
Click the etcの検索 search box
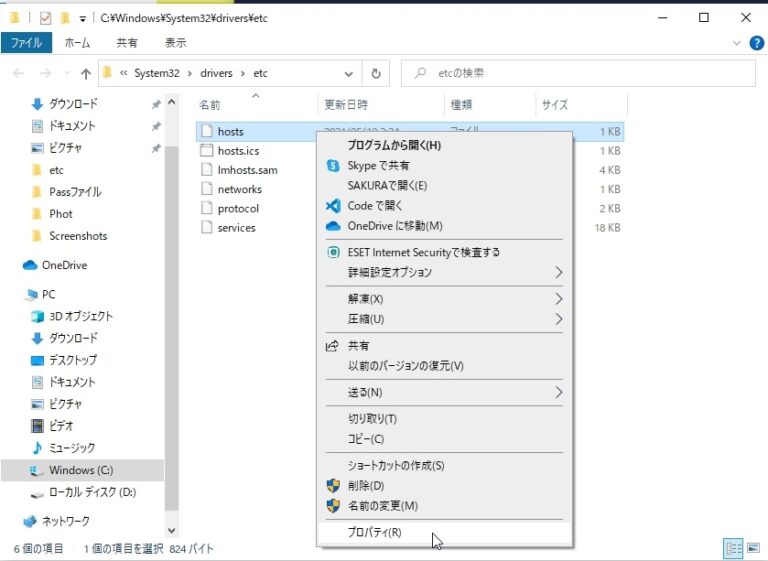(x=580, y=73)
